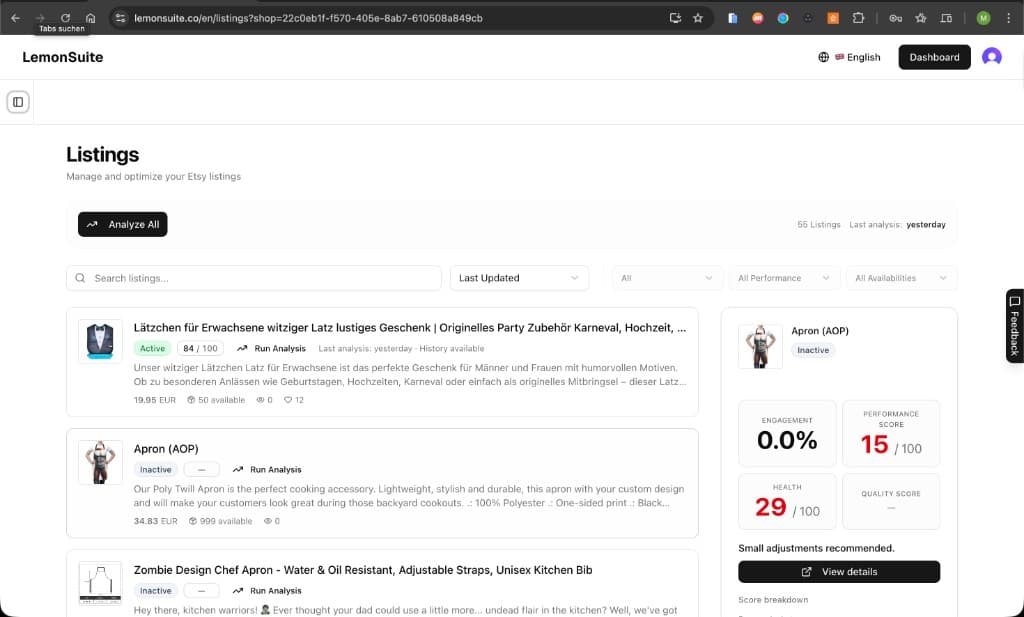
Task: Click '50 available' stock text
Action: click(x=221, y=400)
